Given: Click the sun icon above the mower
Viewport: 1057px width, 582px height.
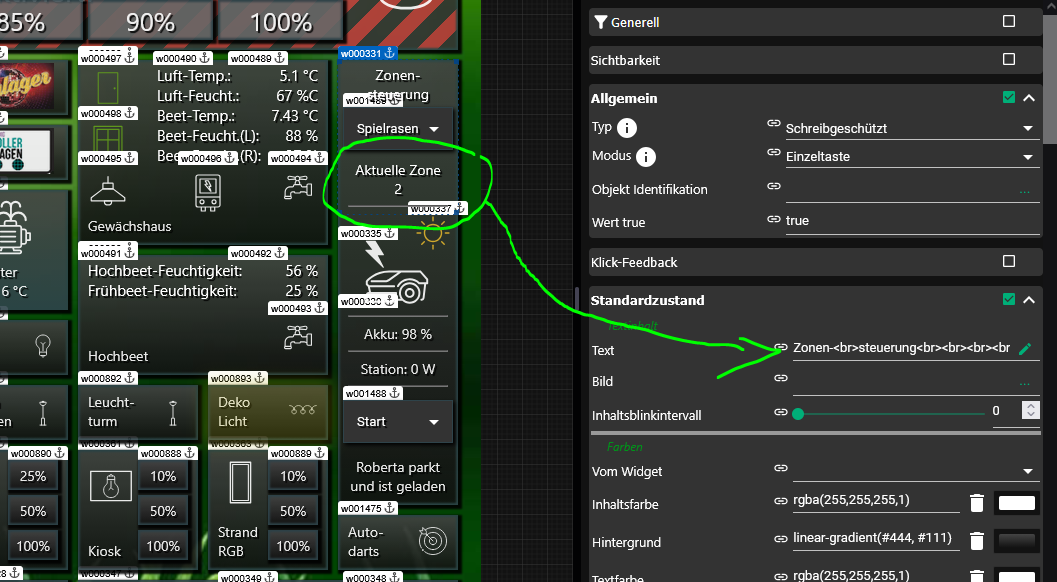Looking at the screenshot, I should click(x=433, y=233).
